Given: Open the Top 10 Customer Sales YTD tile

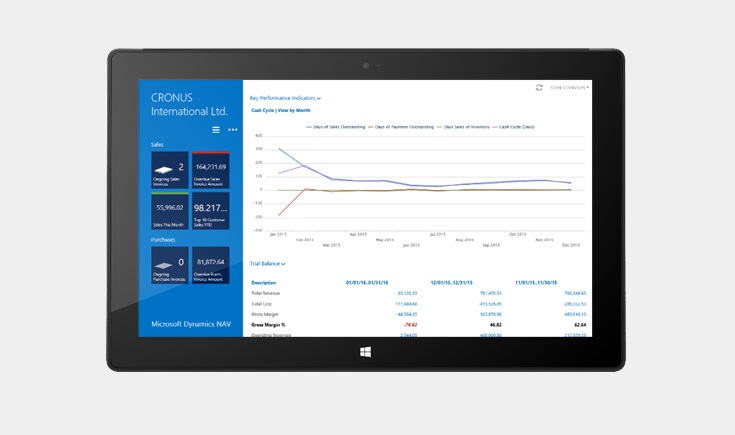Looking at the screenshot, I should click(x=210, y=210).
